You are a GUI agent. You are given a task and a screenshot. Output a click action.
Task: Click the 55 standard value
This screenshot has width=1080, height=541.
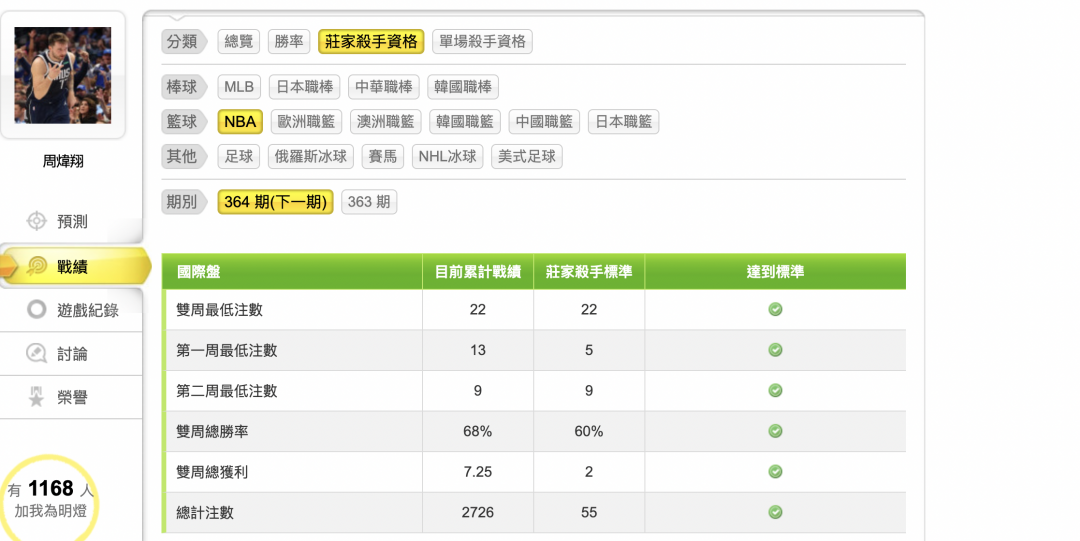click(589, 513)
